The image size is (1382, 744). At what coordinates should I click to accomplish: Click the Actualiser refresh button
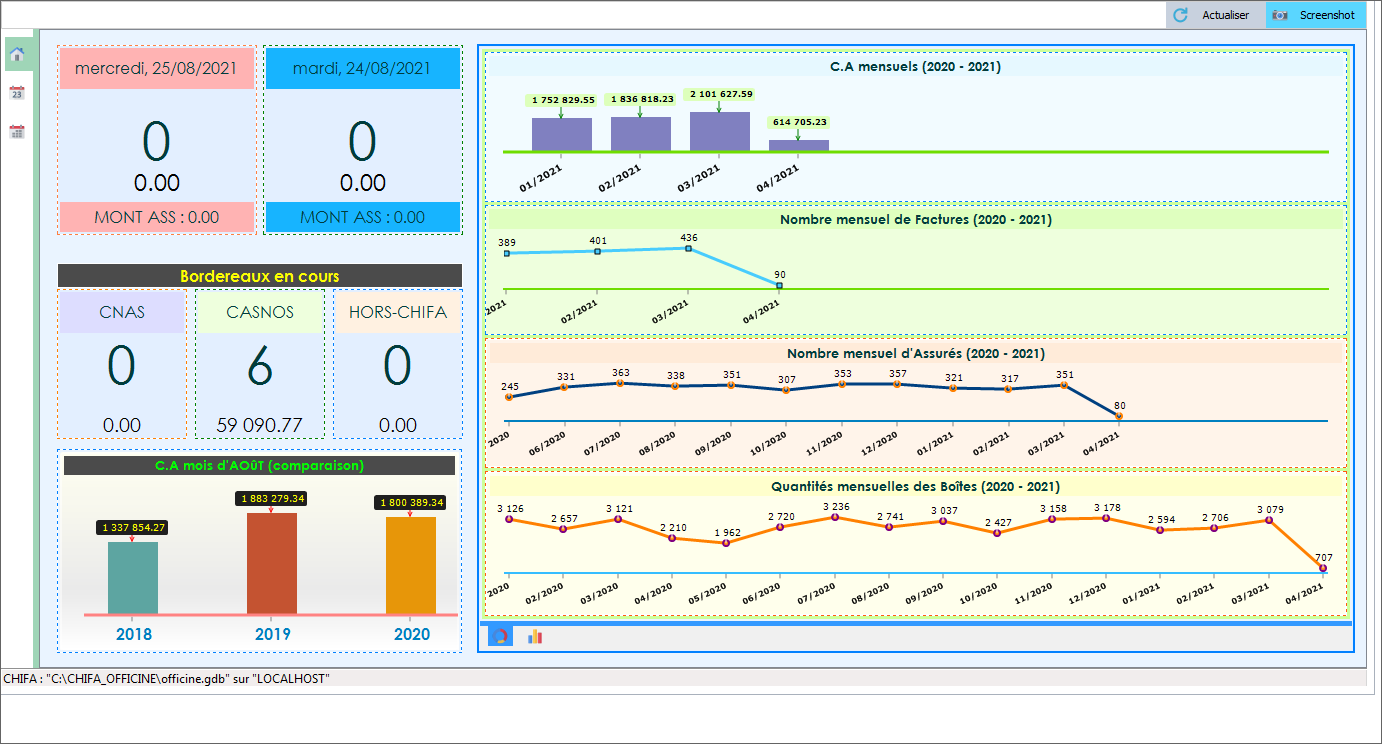point(1214,15)
